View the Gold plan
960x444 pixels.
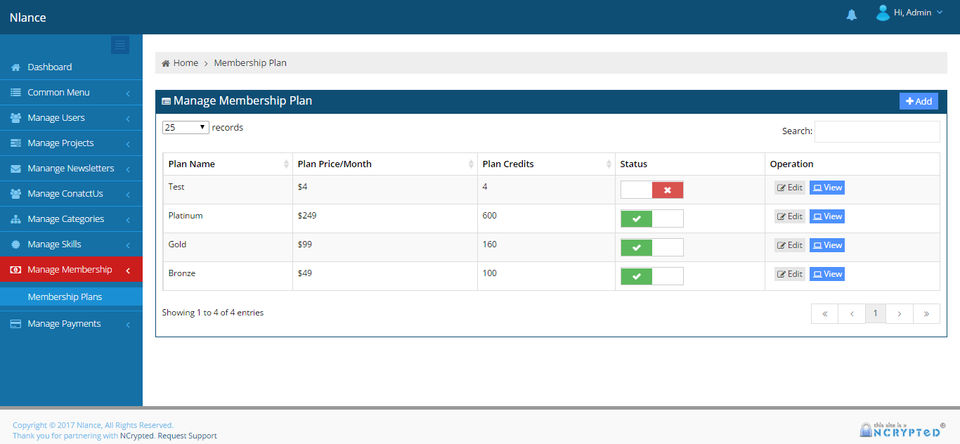pos(827,246)
